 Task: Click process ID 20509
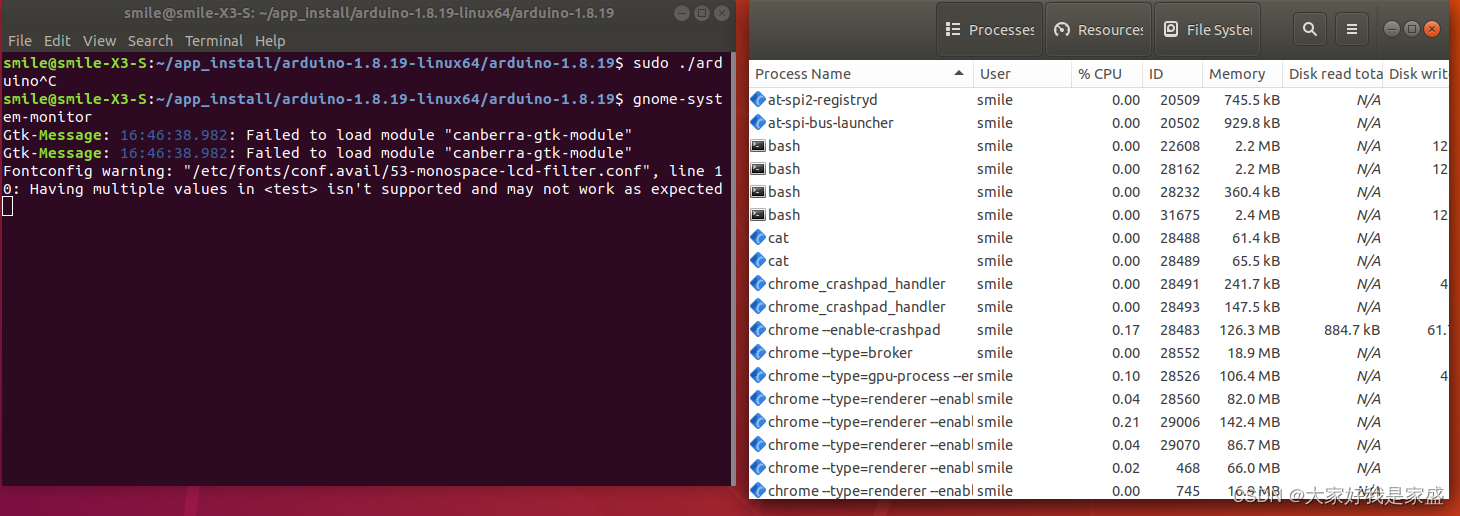(1180, 100)
